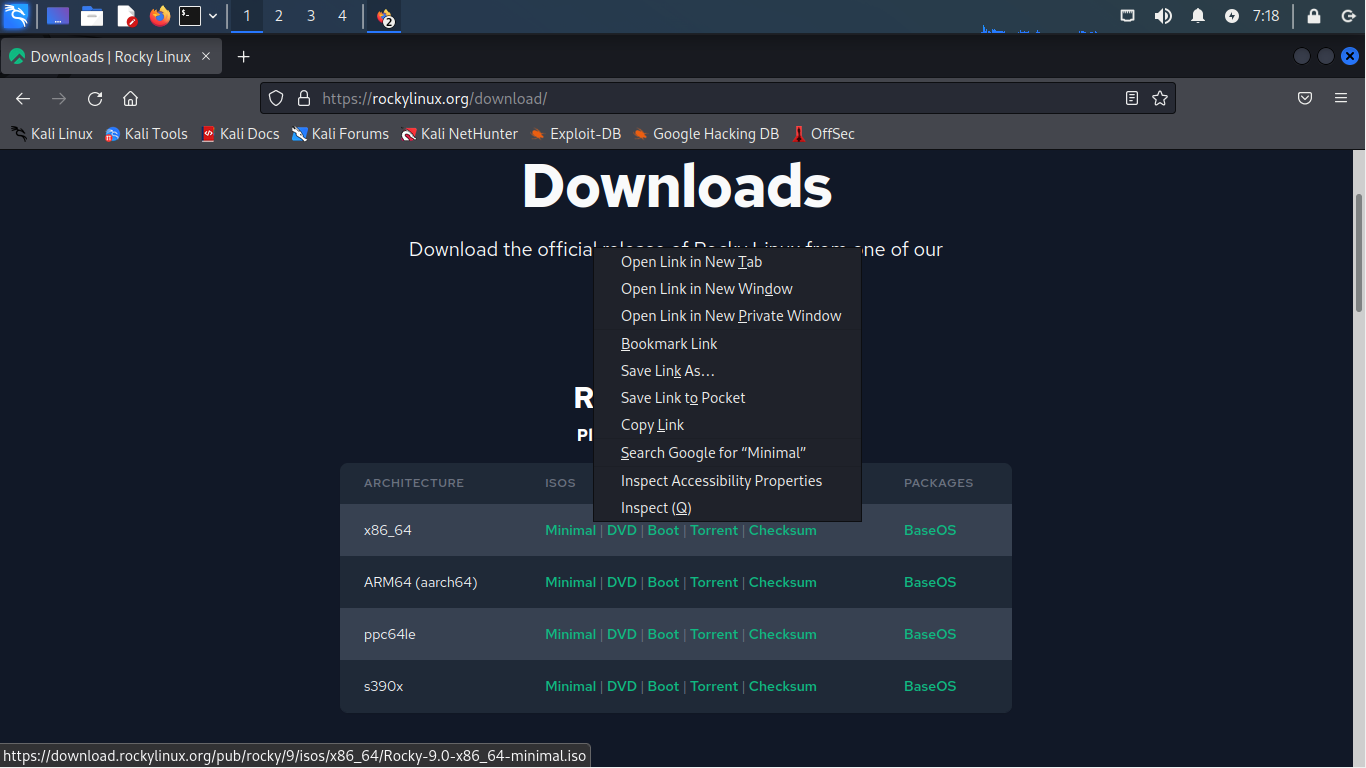Open the BaseOS packages link for s390x
Image resolution: width=1366 pixels, height=768 pixels.
click(x=930, y=686)
